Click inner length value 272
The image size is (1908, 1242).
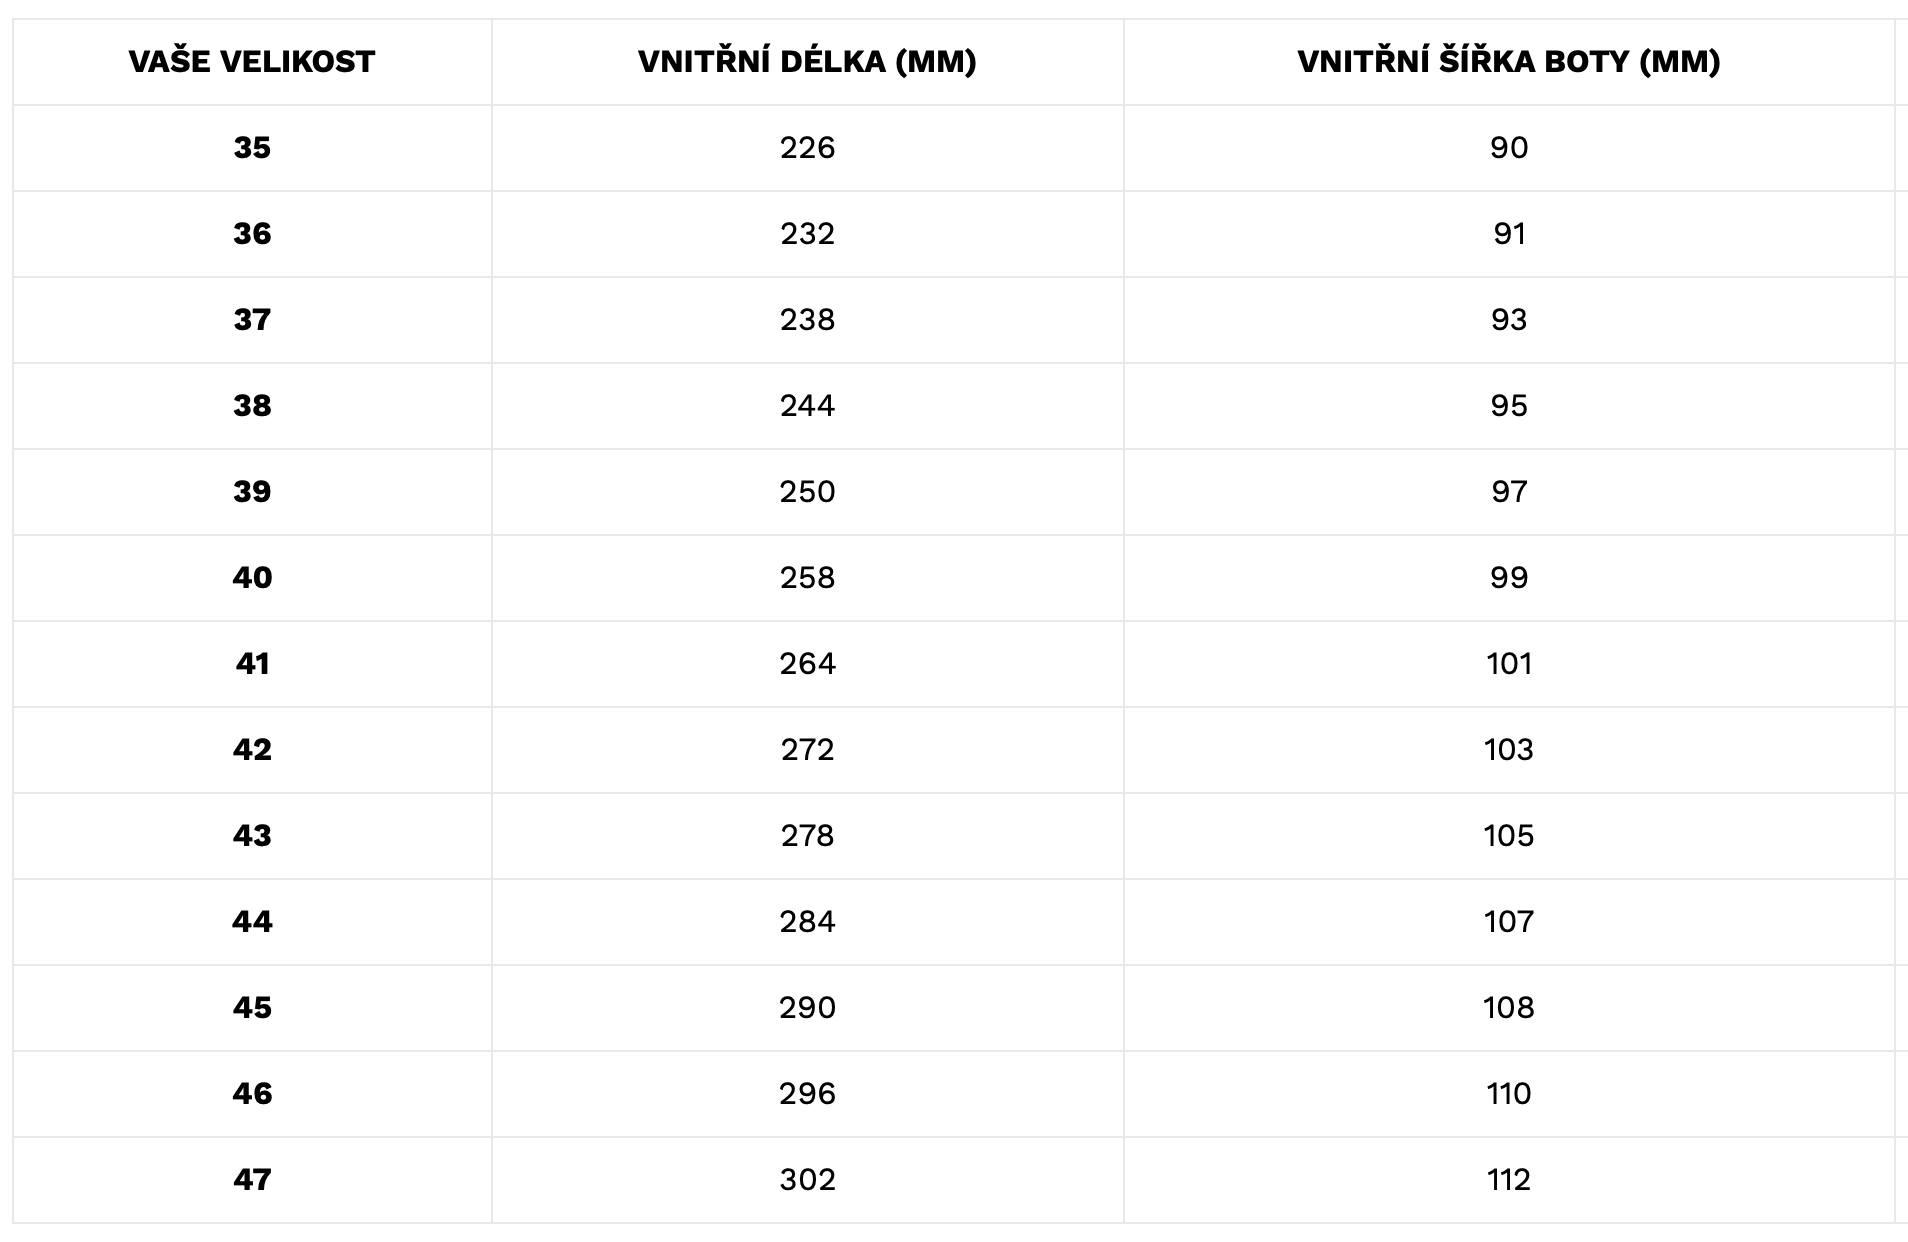[807, 750]
